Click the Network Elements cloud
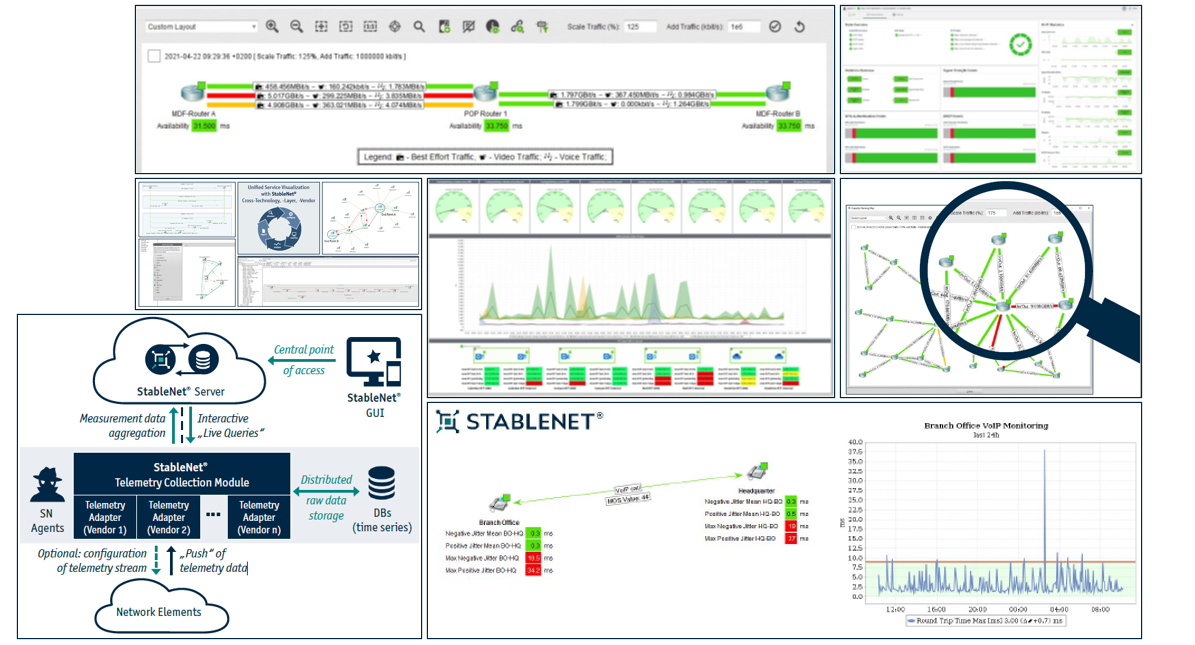 pos(160,608)
